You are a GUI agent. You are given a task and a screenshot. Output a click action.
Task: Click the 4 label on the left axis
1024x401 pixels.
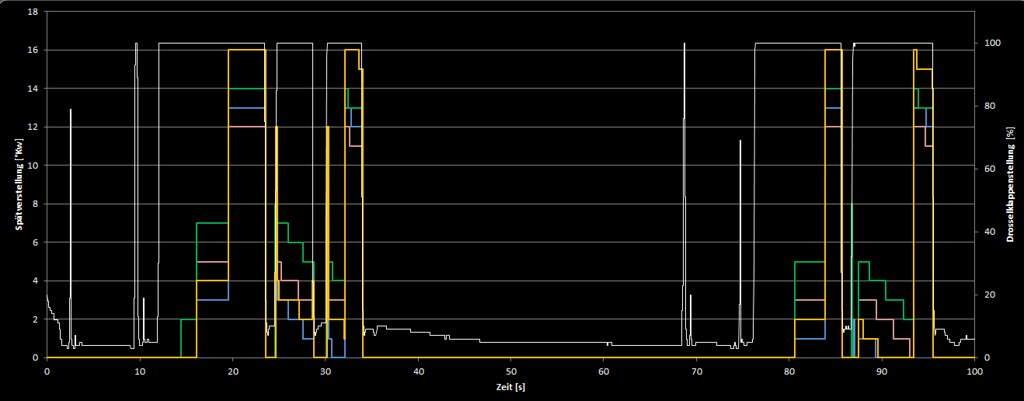pyautogui.click(x=36, y=281)
